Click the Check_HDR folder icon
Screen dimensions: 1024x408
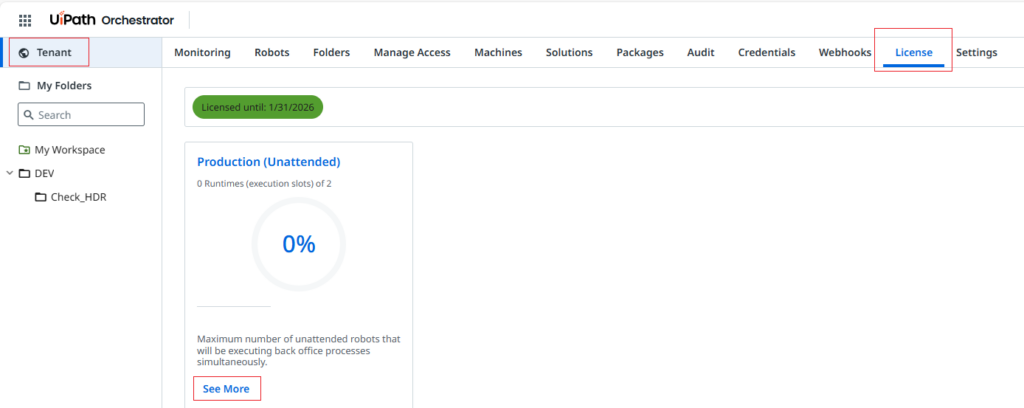pyautogui.click(x=40, y=197)
